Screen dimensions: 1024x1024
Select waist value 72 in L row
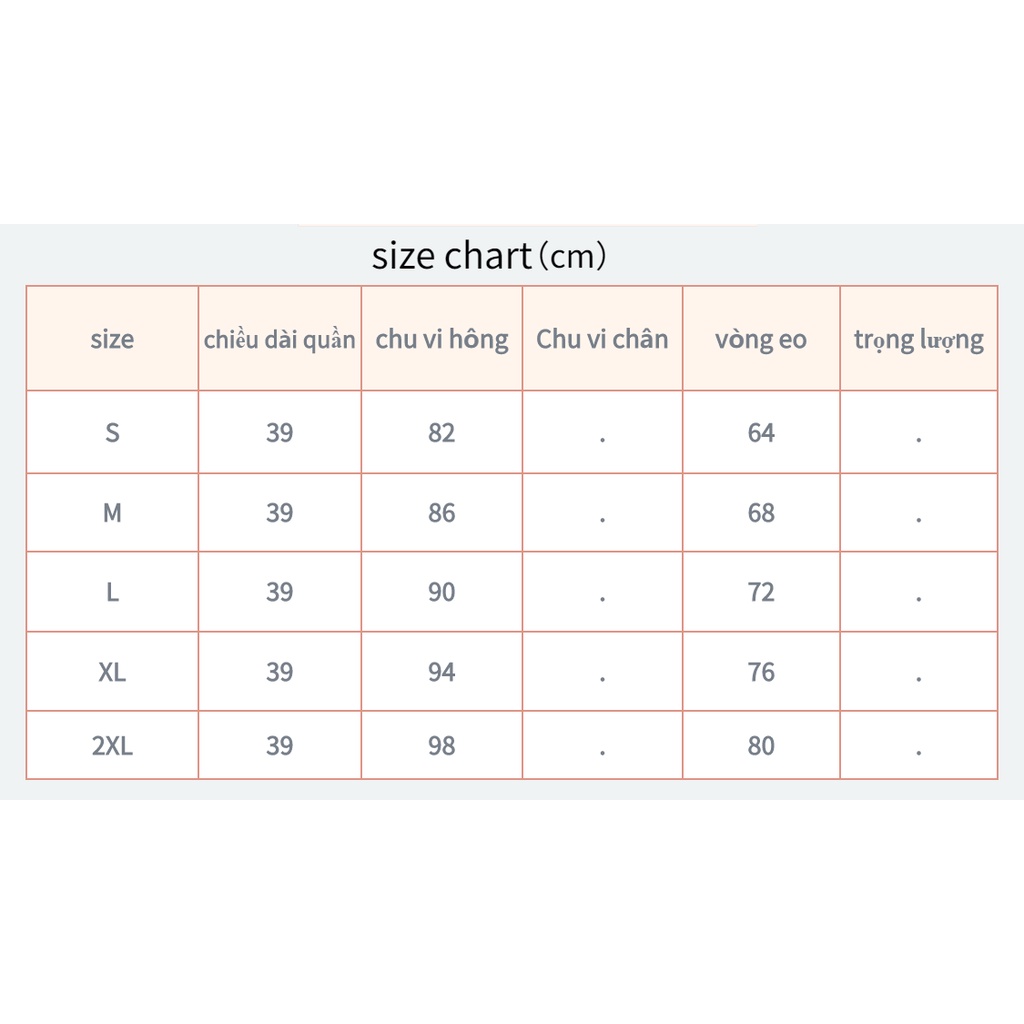[761, 592]
